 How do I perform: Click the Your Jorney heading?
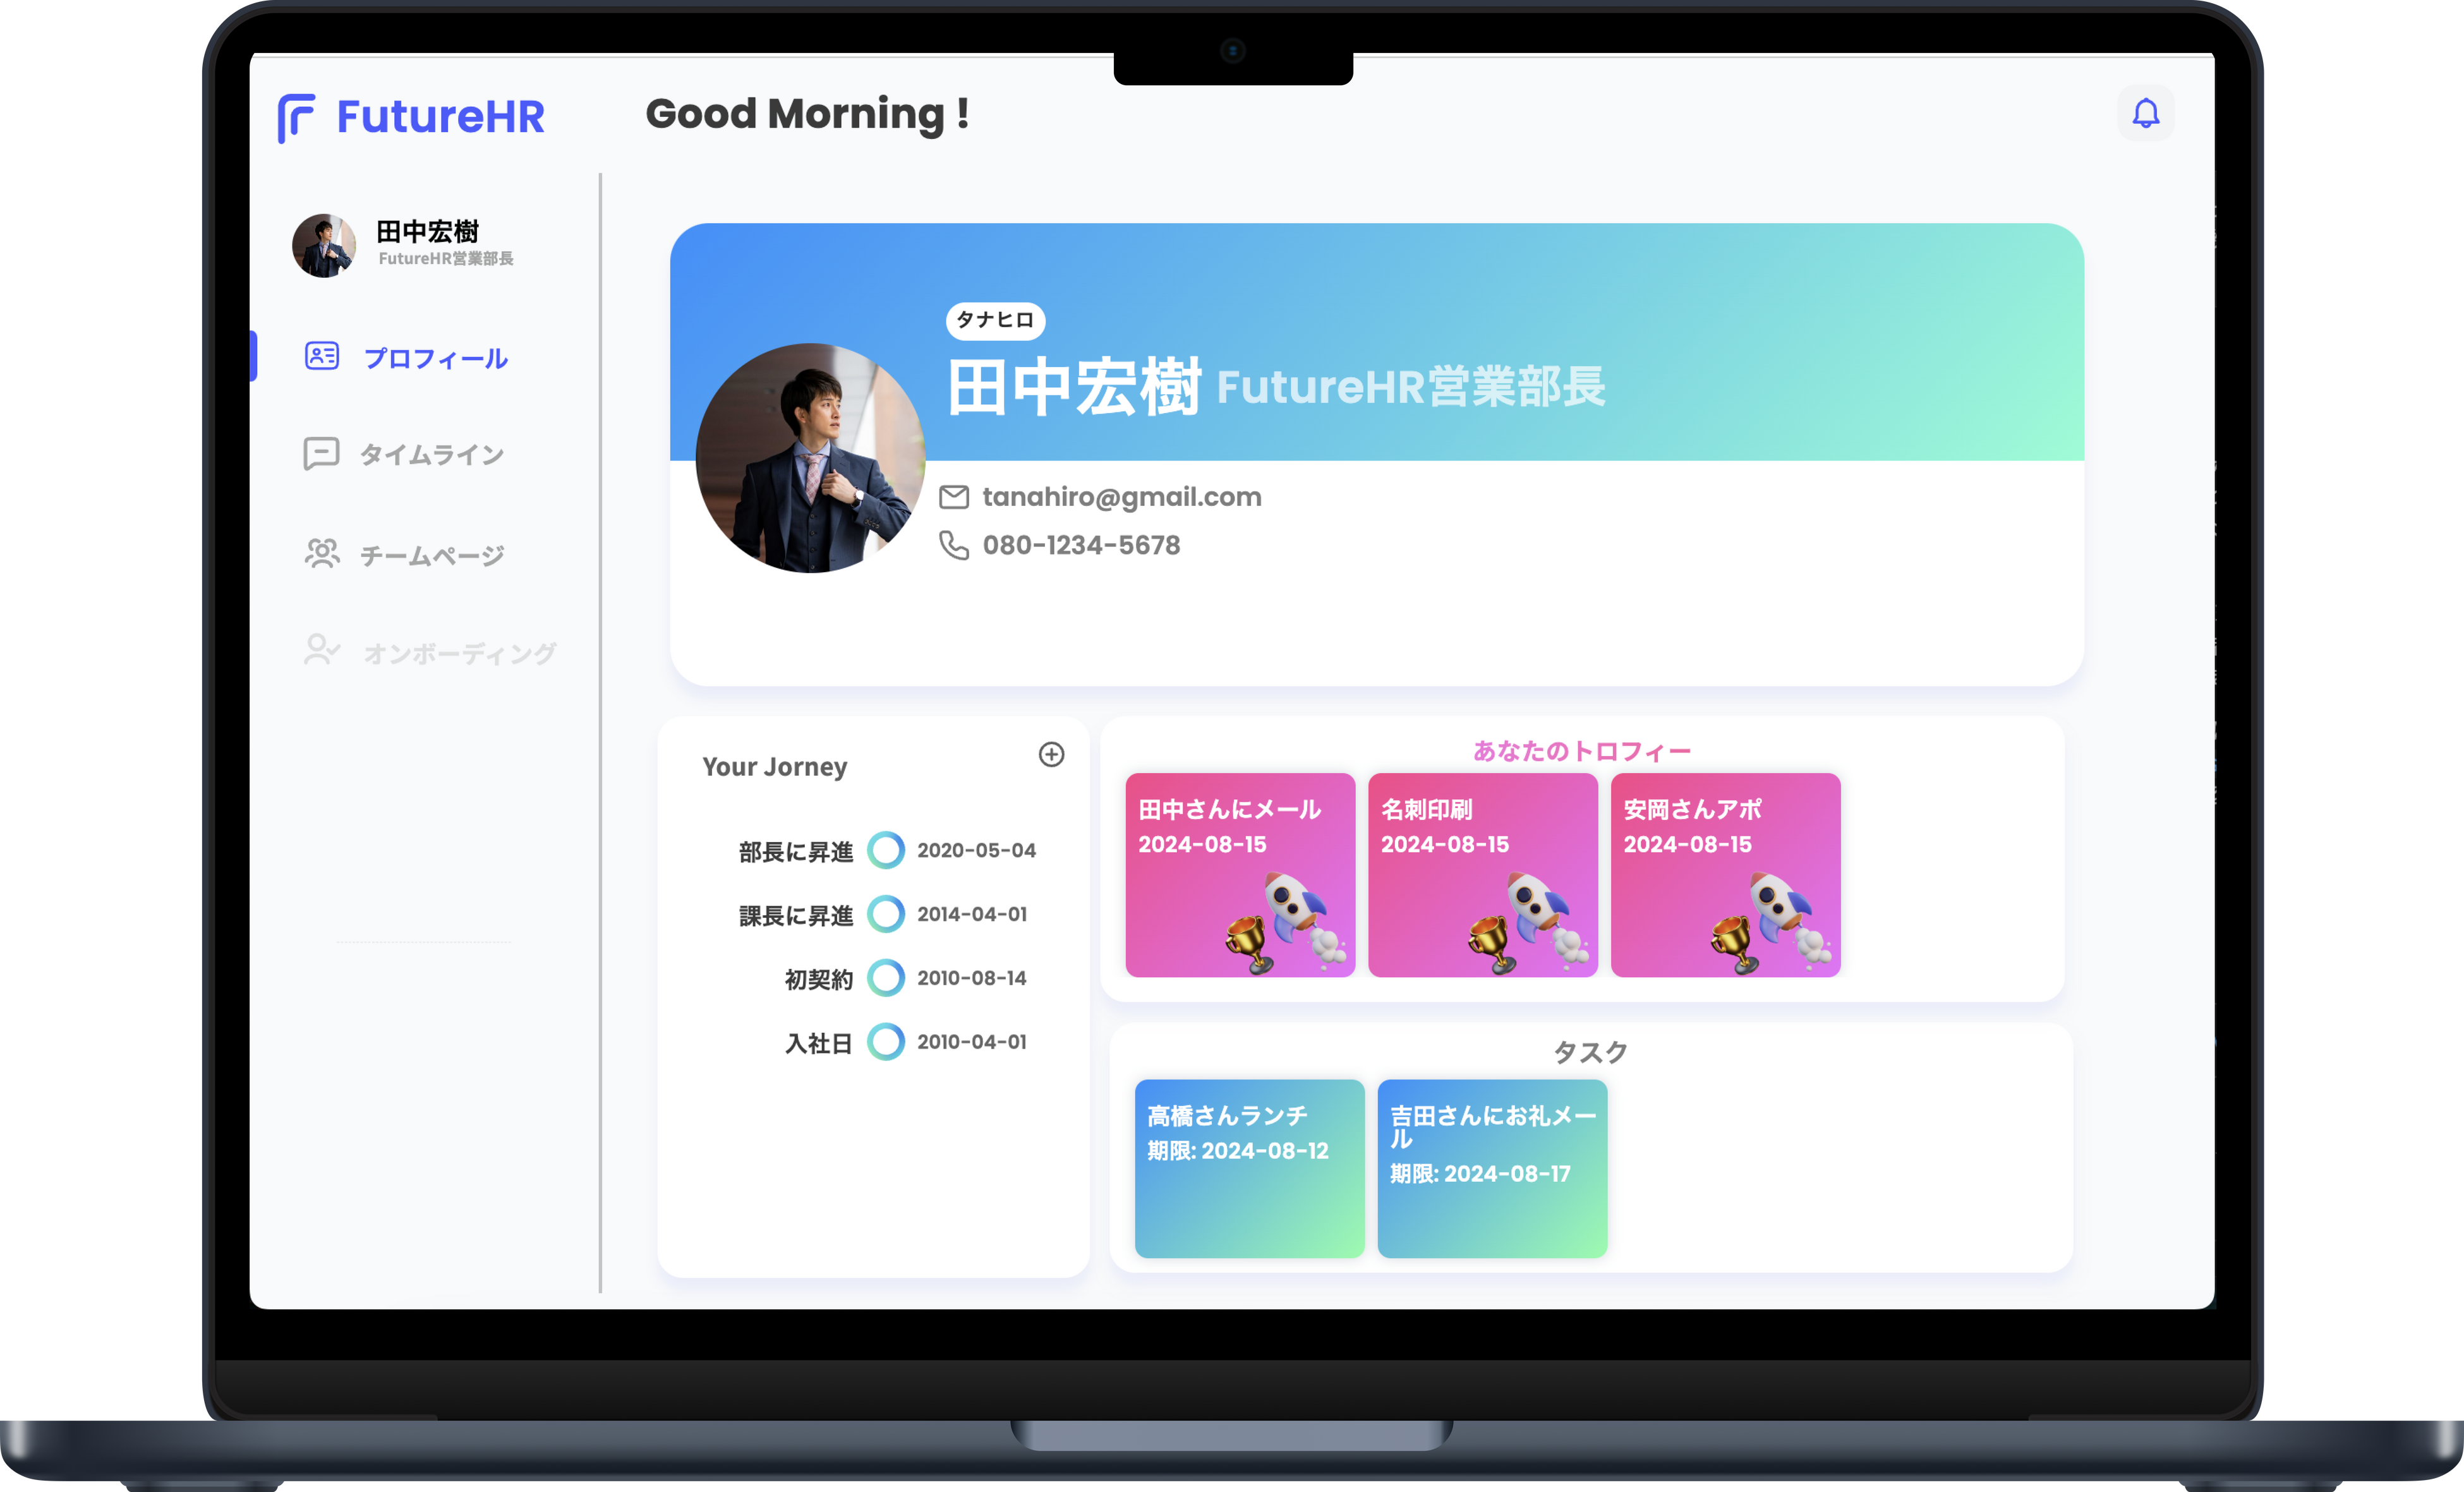coord(775,767)
